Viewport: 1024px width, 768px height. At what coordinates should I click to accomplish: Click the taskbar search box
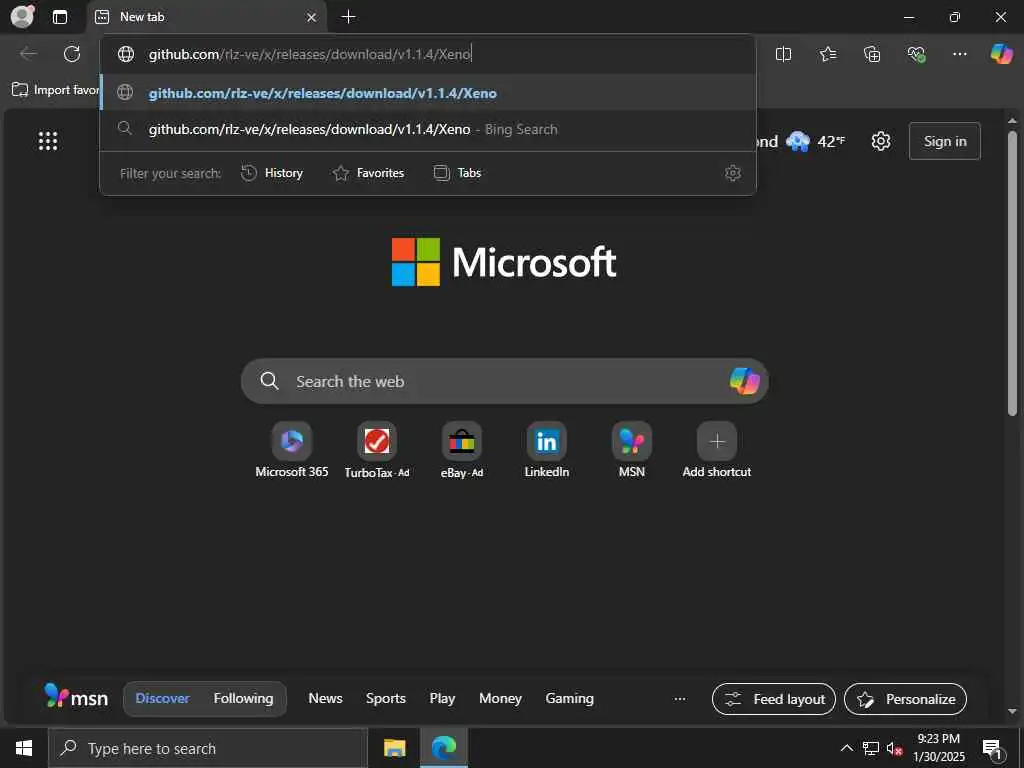(208, 748)
